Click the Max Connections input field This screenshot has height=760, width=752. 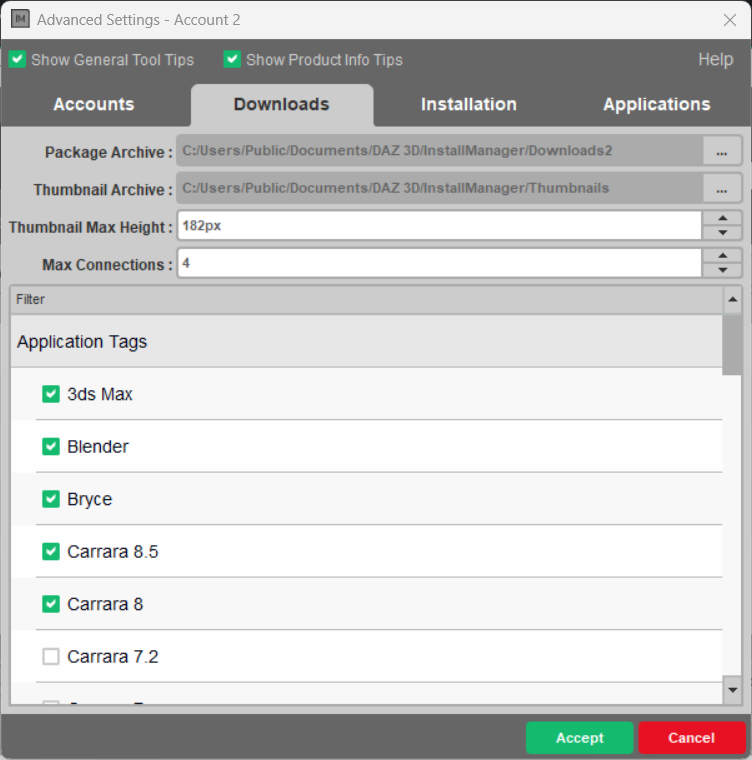point(440,264)
